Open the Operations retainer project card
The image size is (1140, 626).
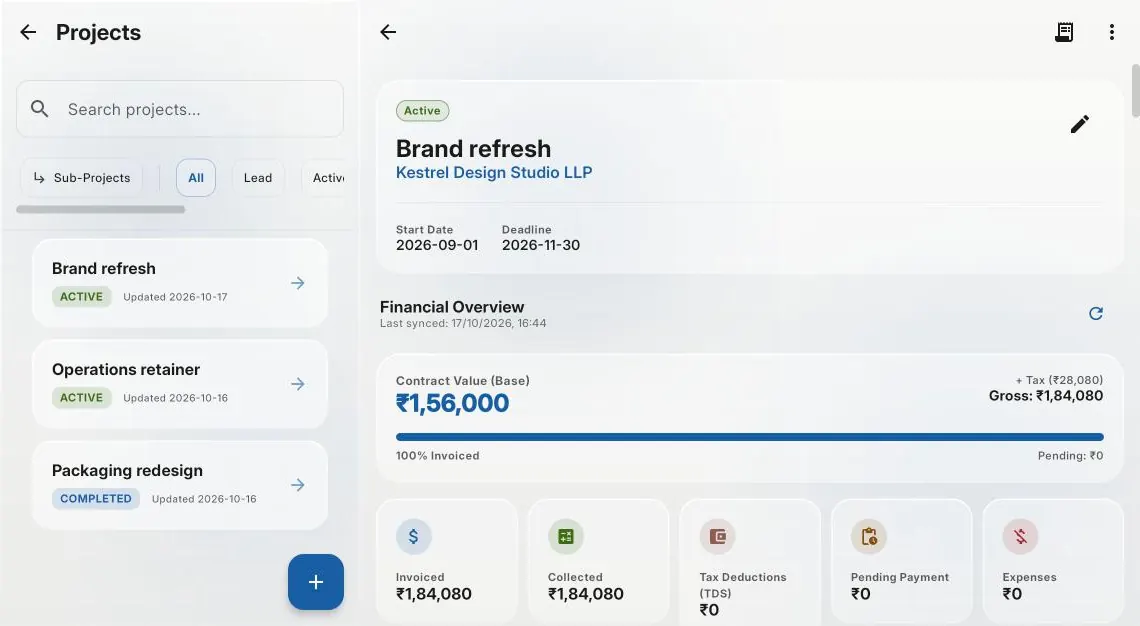point(180,383)
